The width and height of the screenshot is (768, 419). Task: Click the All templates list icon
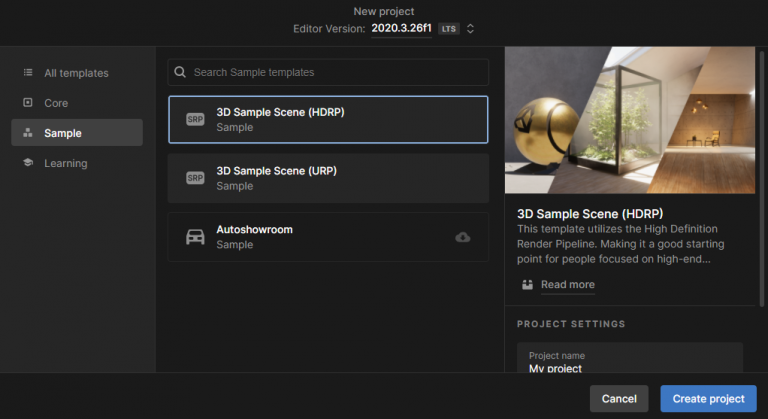(x=27, y=73)
